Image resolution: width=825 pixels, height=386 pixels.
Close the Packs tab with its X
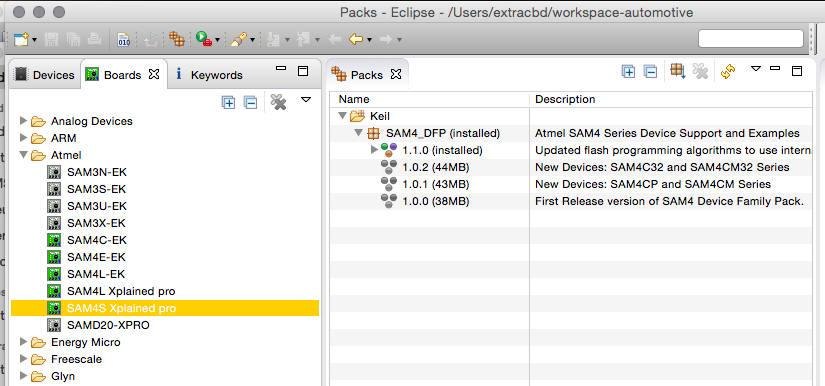point(396,74)
